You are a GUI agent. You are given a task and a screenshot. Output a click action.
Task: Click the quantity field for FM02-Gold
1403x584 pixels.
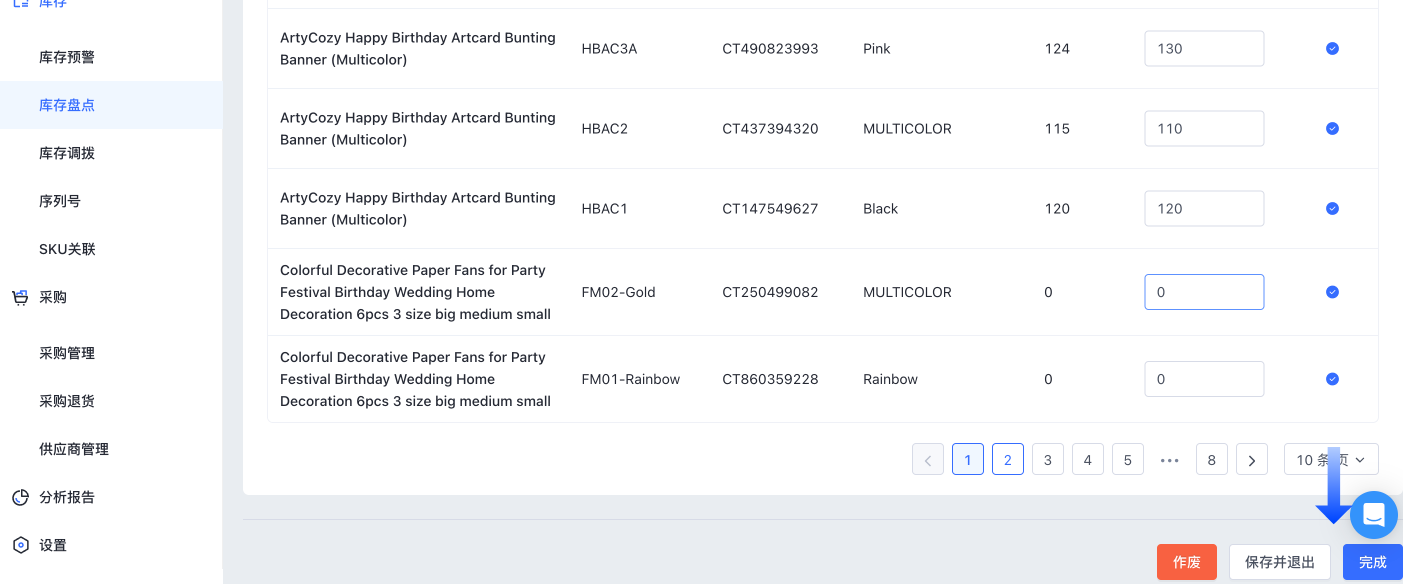tap(1204, 292)
